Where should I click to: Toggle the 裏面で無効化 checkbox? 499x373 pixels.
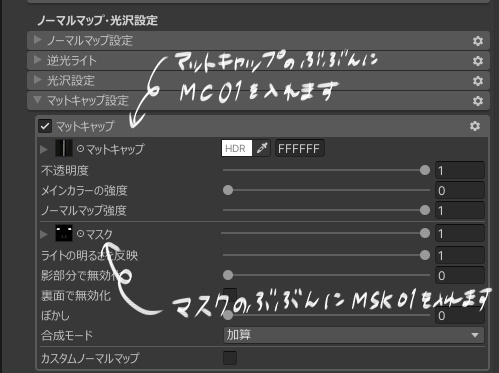[230, 295]
